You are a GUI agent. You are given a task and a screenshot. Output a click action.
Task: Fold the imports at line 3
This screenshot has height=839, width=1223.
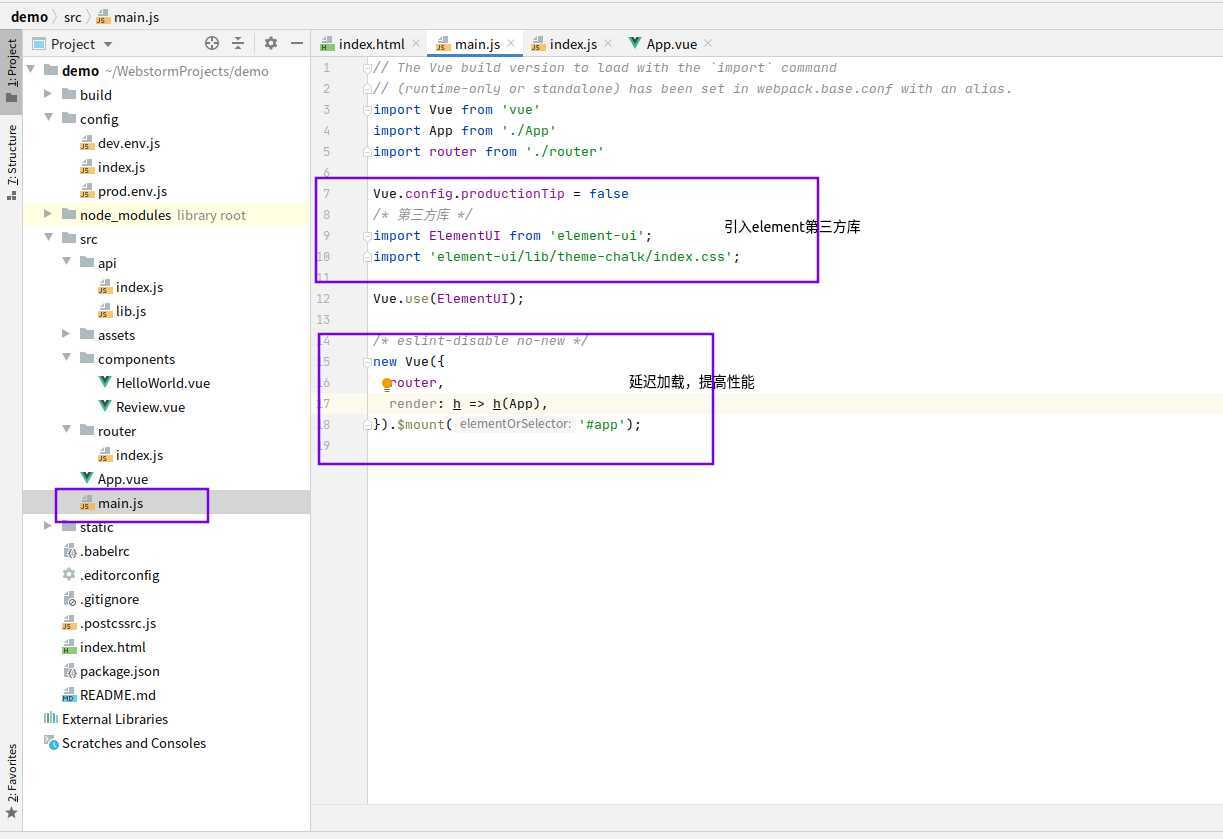coord(367,110)
